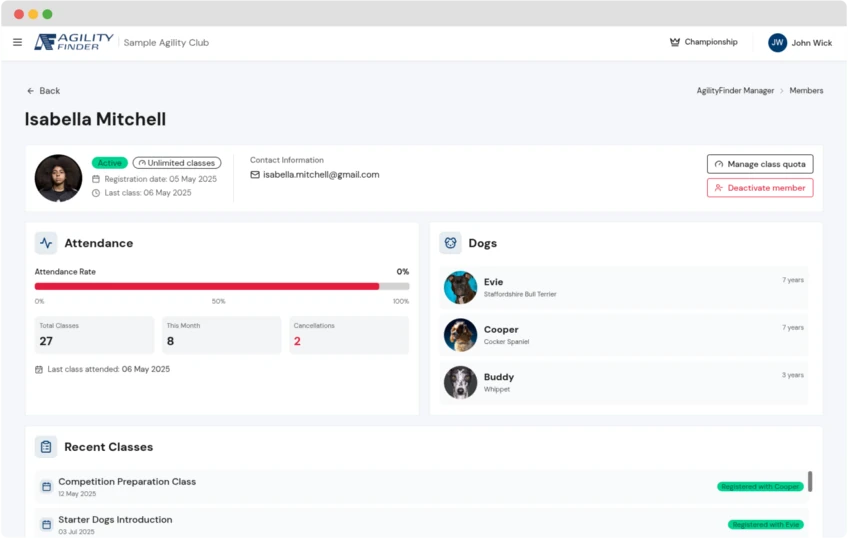This screenshot has width=848, height=538.
Task: Click the 0% attendance rate value
Action: [402, 272]
